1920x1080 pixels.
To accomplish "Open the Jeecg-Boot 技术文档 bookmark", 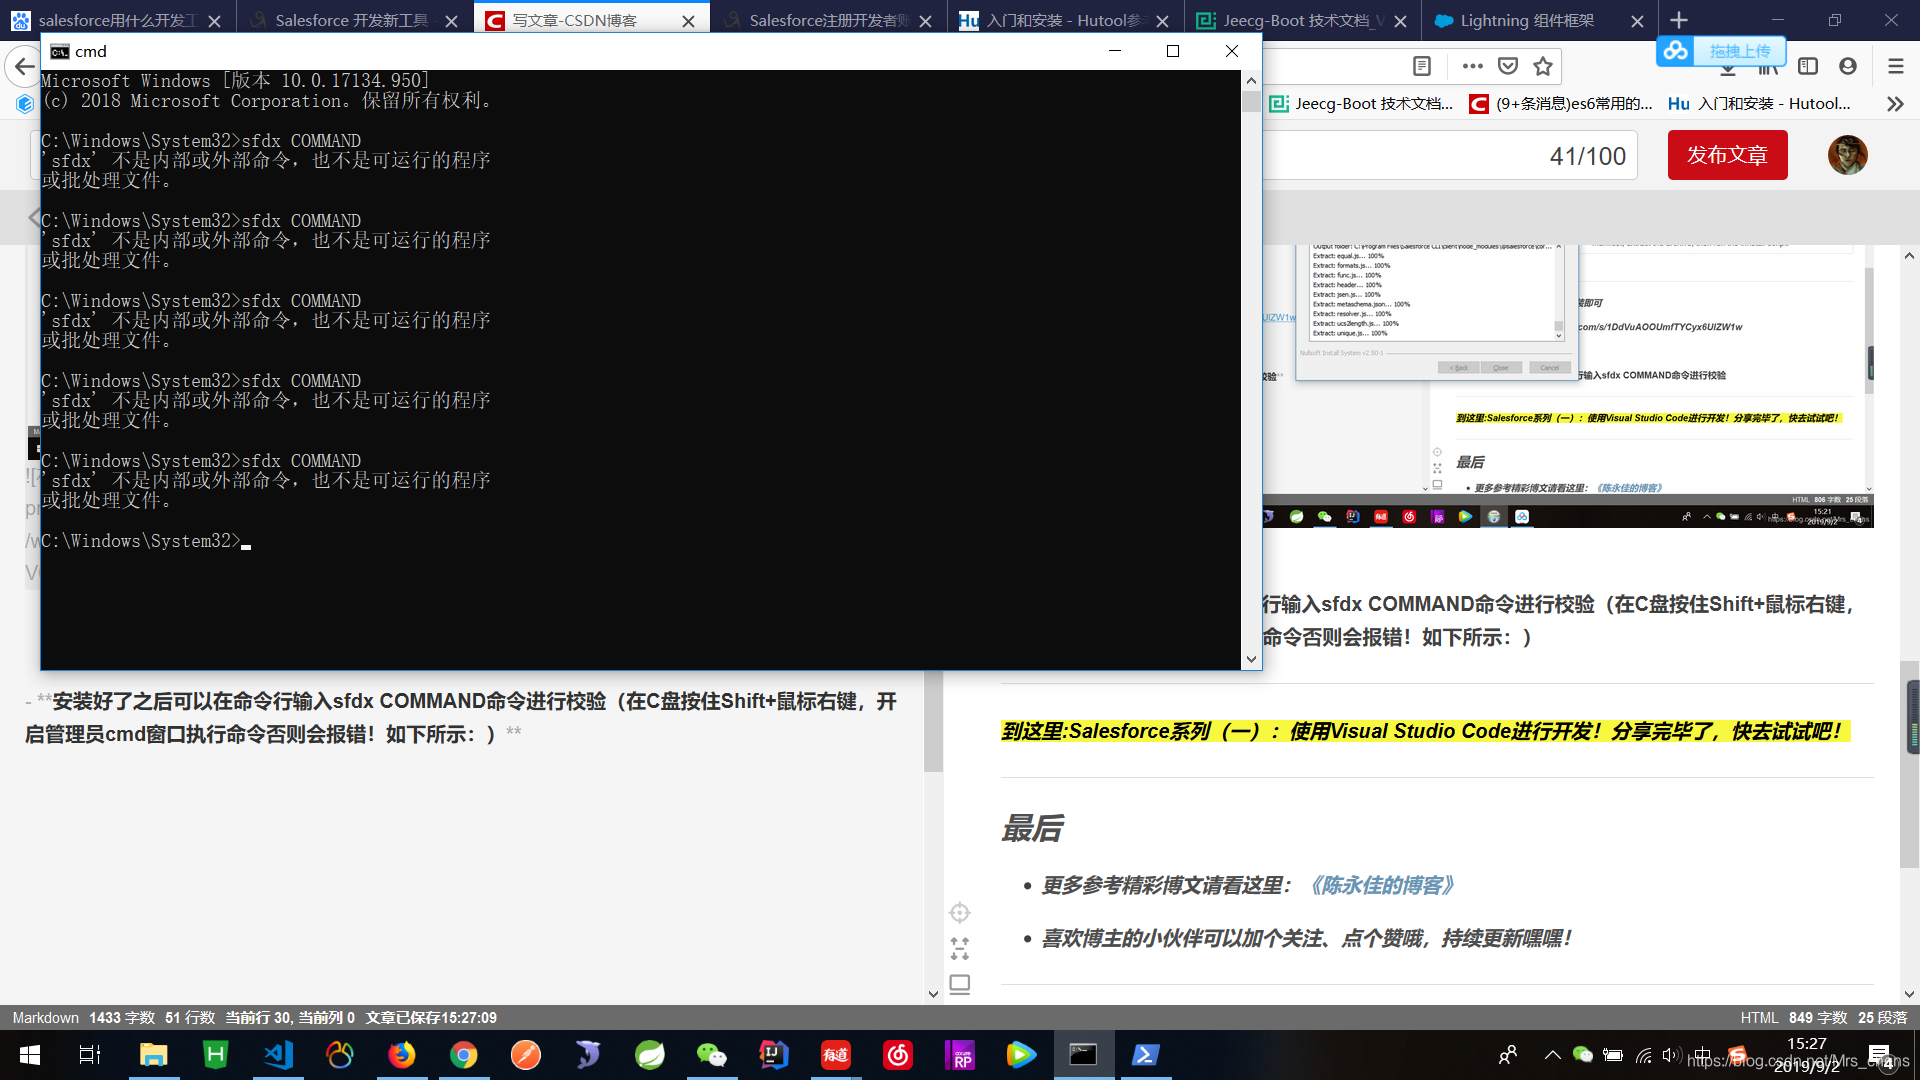I will (x=1363, y=104).
